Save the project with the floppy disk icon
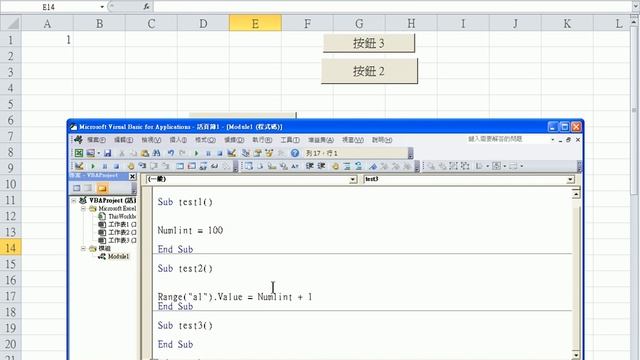The image size is (640, 360). 107,153
